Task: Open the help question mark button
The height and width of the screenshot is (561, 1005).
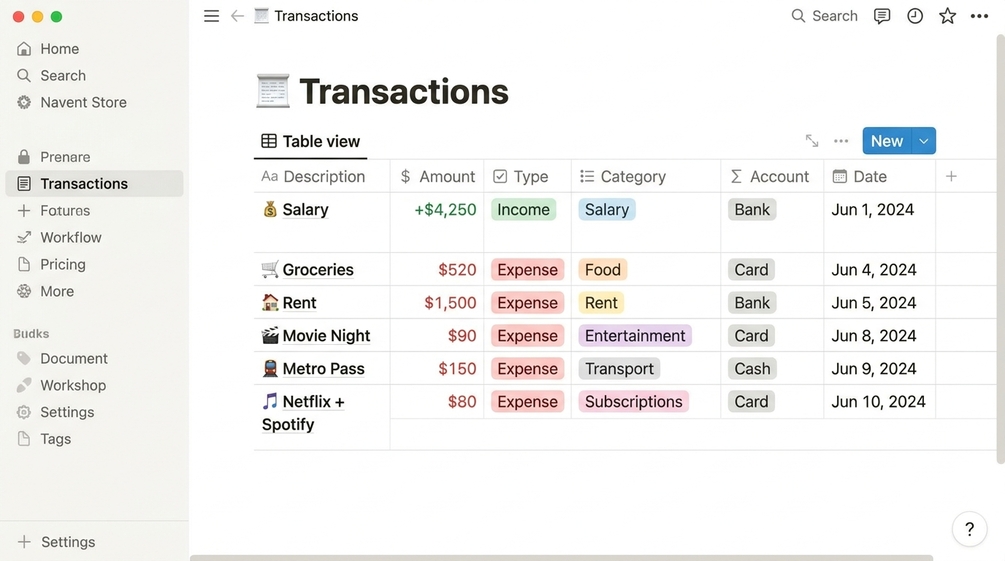Action: click(x=969, y=529)
